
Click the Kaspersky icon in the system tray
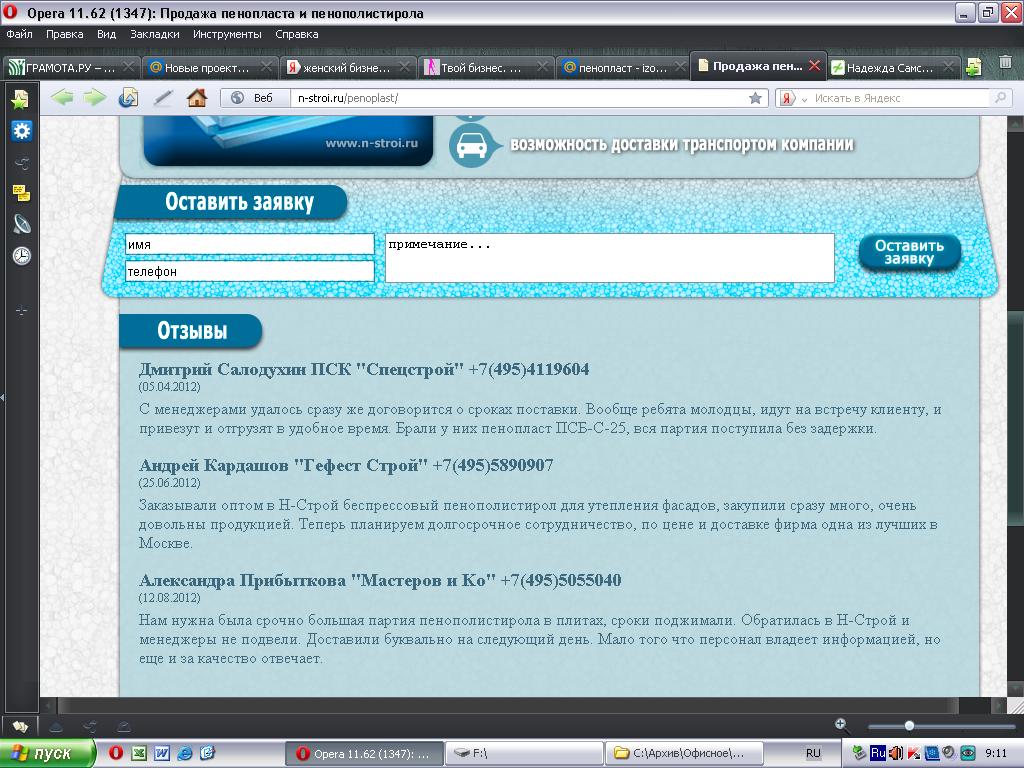coord(914,753)
